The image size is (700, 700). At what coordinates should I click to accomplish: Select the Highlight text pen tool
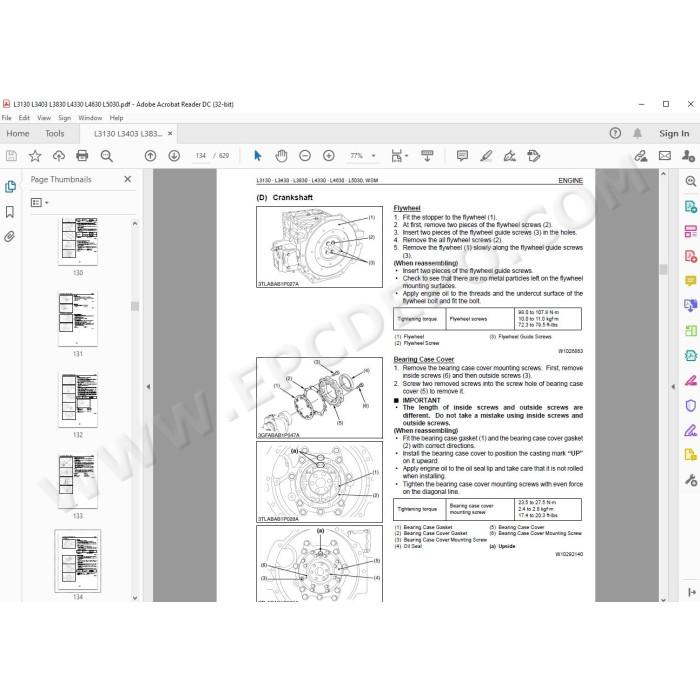coord(486,156)
